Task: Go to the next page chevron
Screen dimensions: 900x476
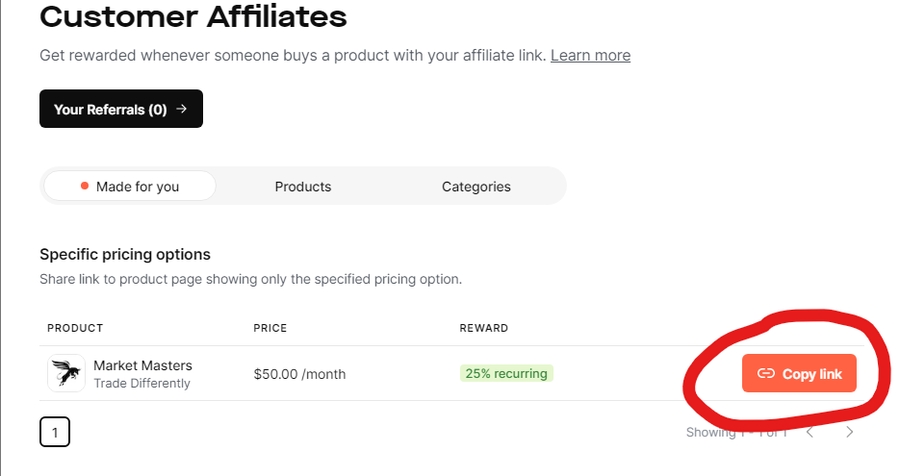Action: click(849, 432)
